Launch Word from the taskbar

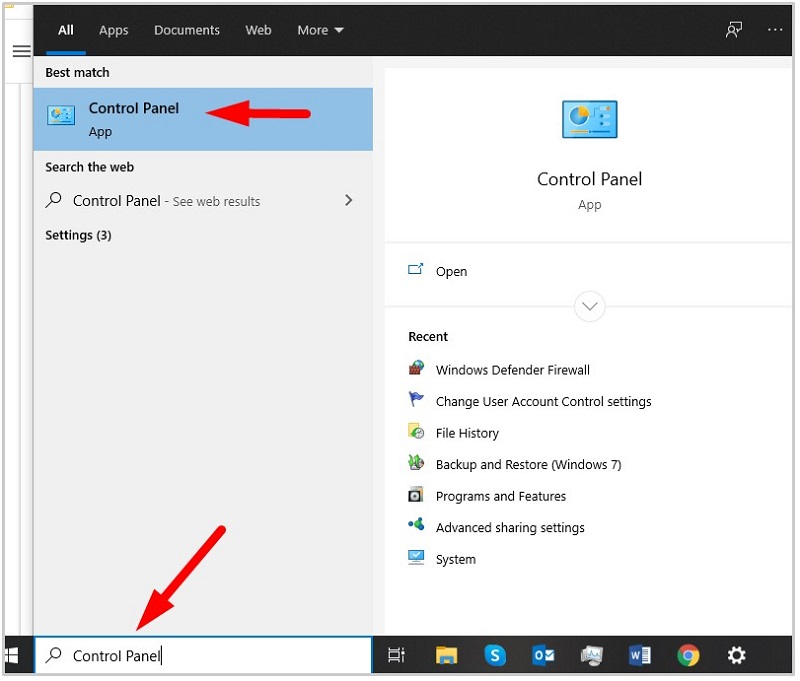[x=640, y=655]
